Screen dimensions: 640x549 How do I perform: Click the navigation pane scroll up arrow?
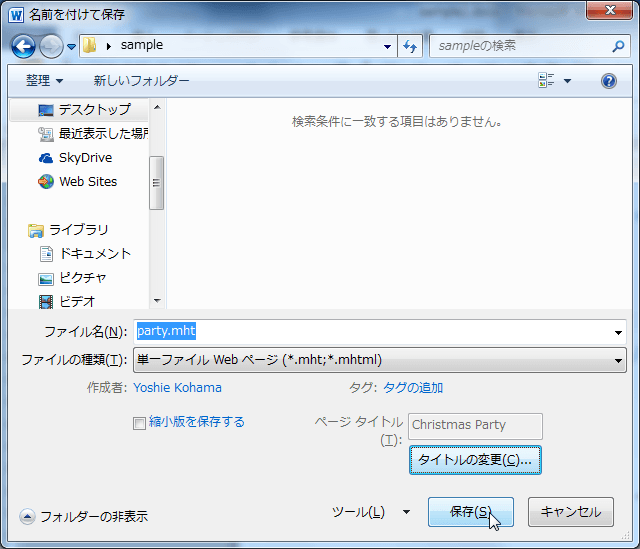click(x=157, y=107)
